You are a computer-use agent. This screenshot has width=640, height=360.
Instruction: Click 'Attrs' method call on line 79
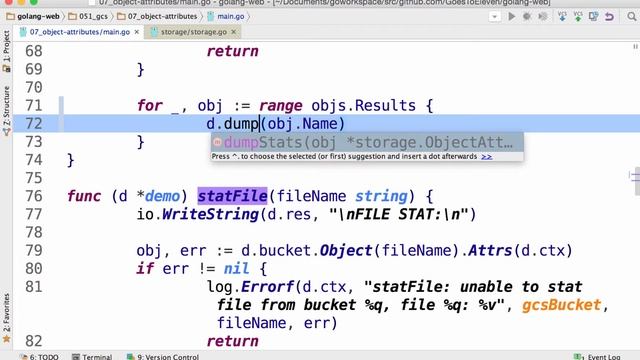point(490,251)
